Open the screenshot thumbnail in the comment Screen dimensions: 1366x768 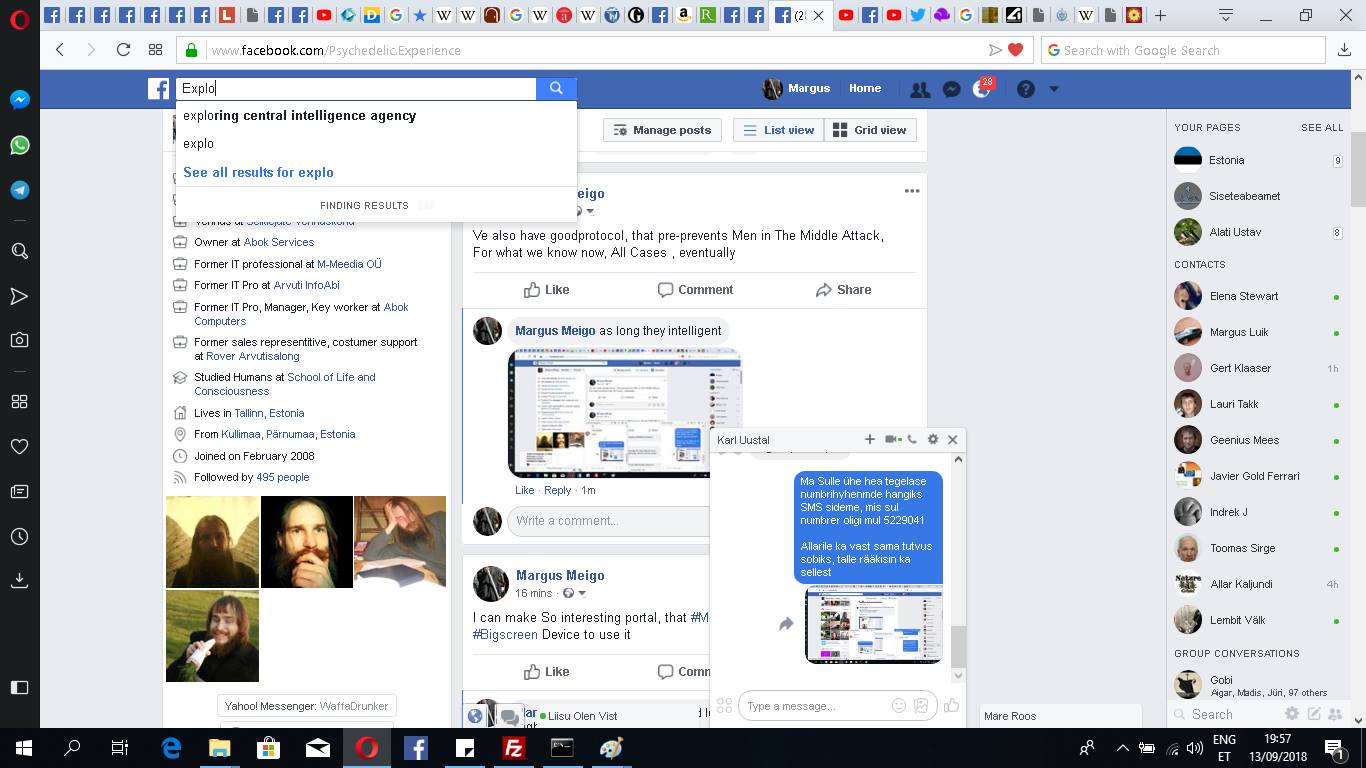(x=625, y=412)
